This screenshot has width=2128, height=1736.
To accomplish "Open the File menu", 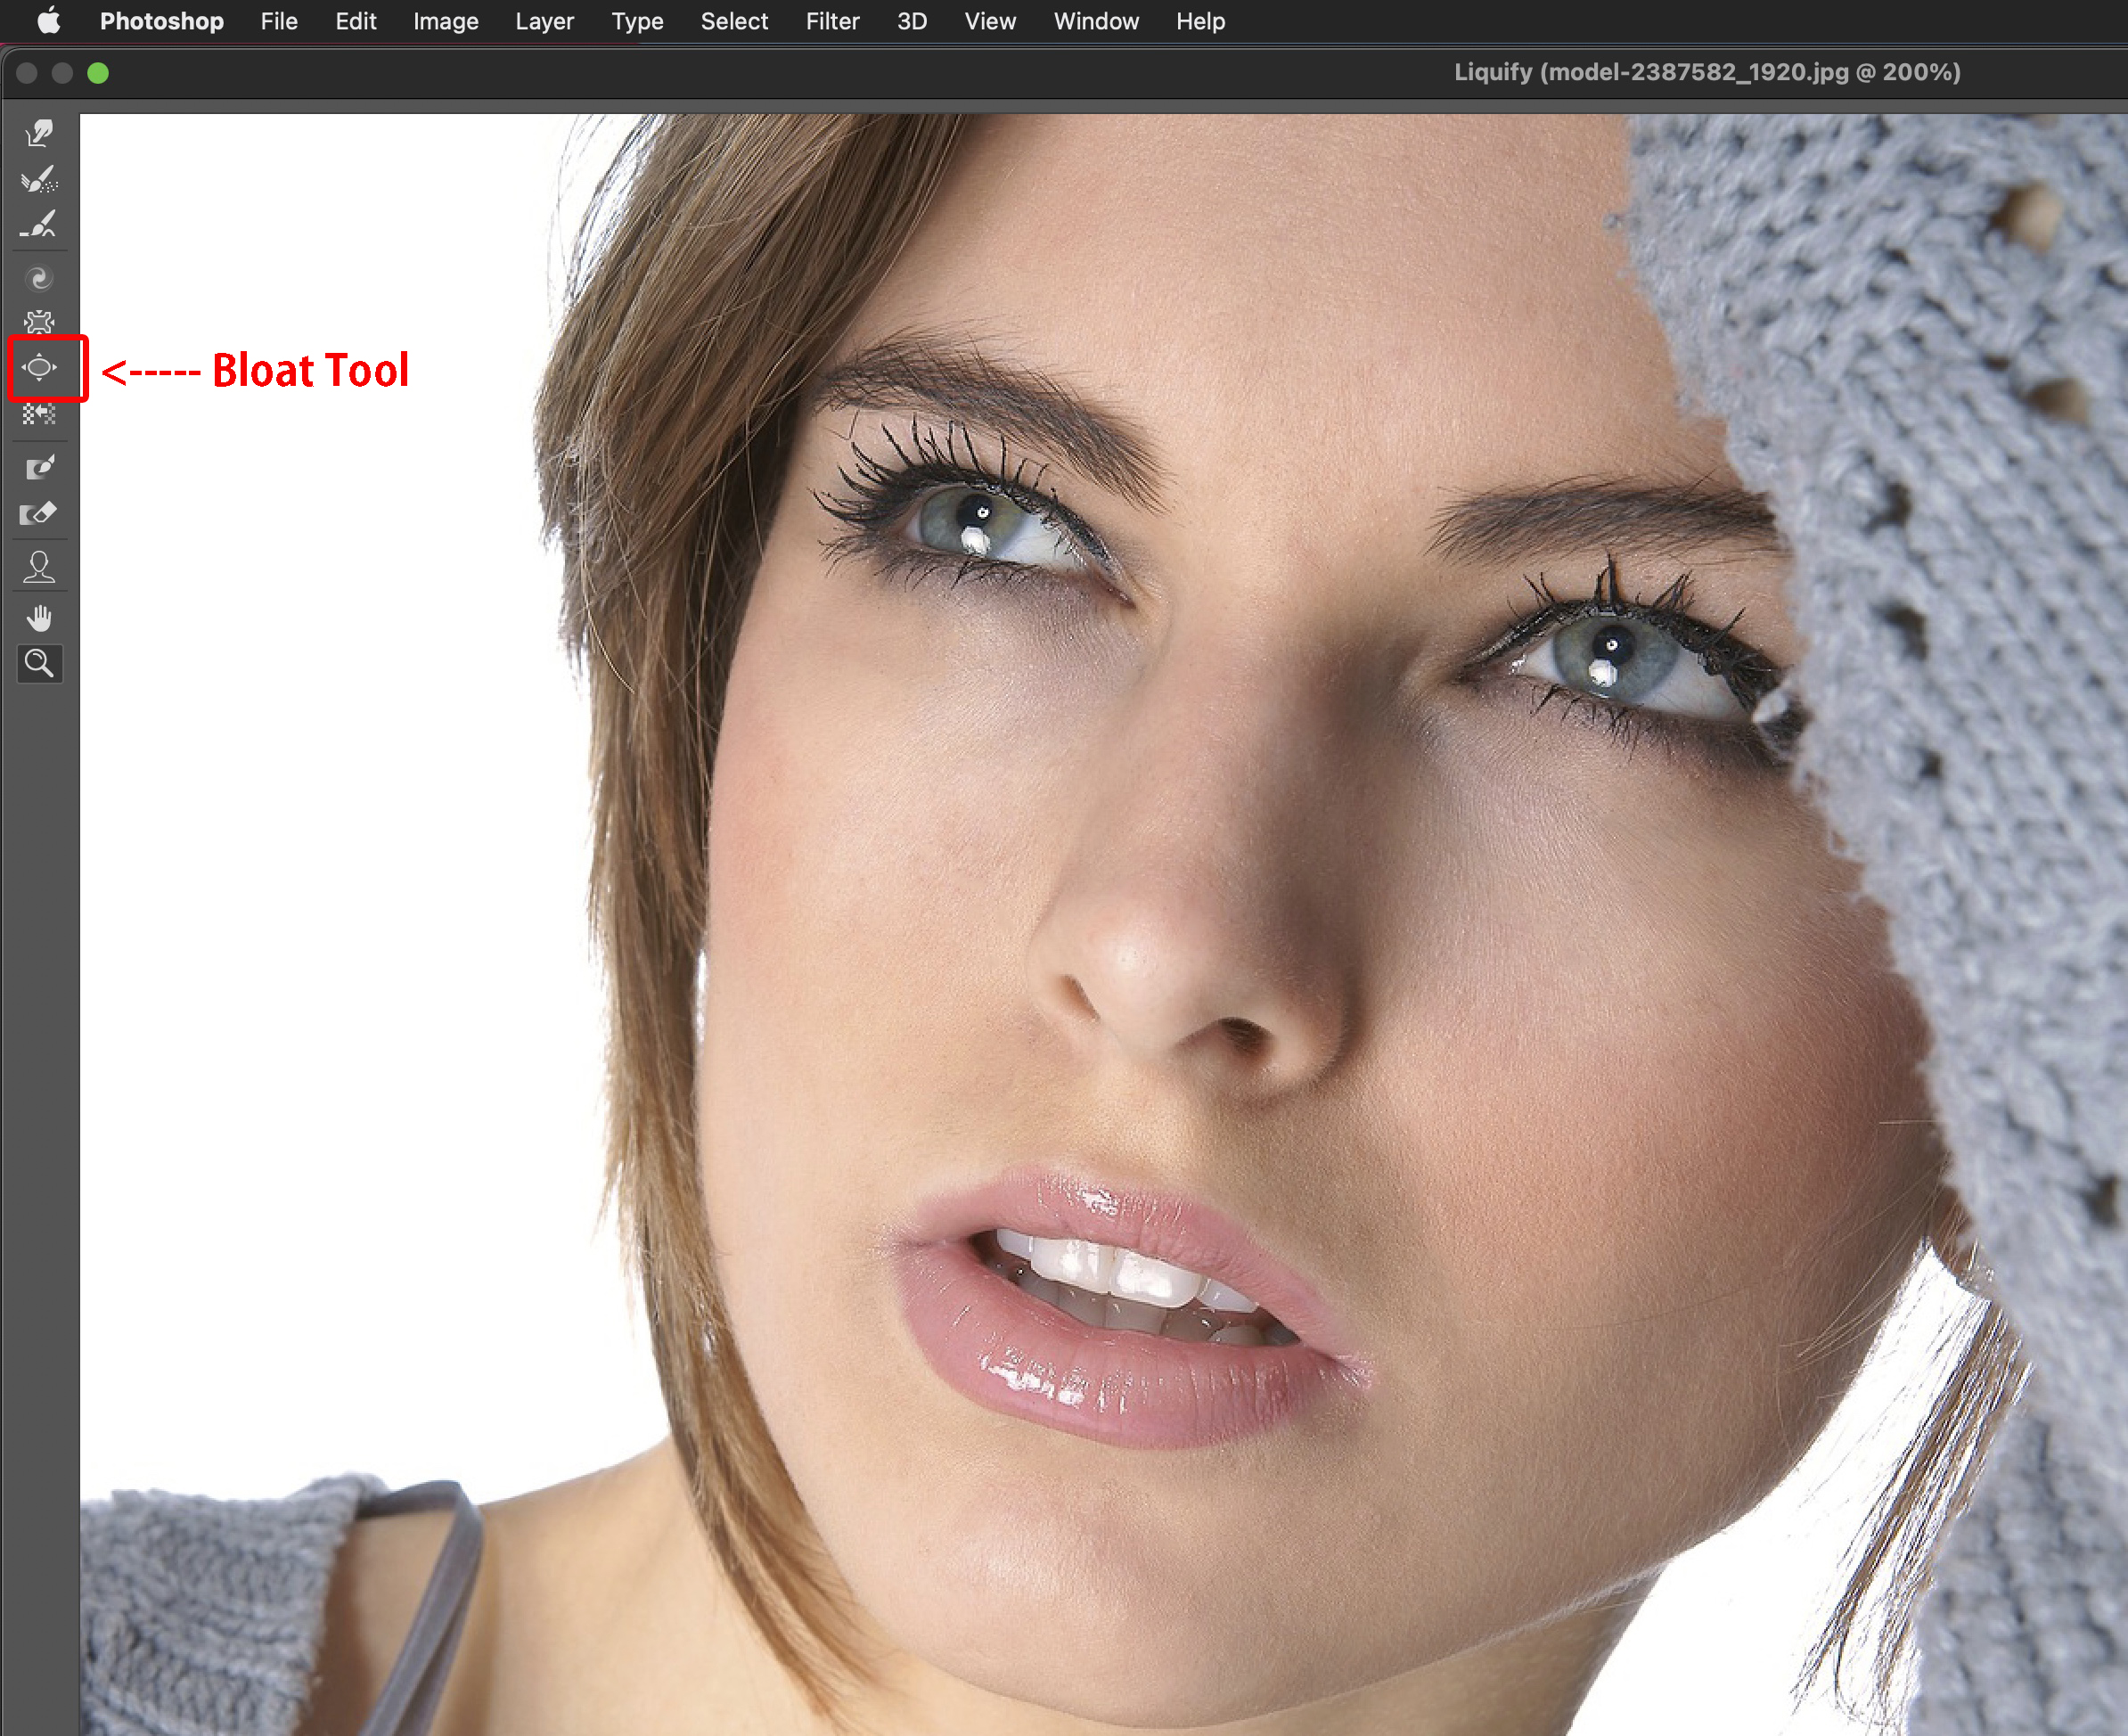I will pyautogui.click(x=279, y=21).
